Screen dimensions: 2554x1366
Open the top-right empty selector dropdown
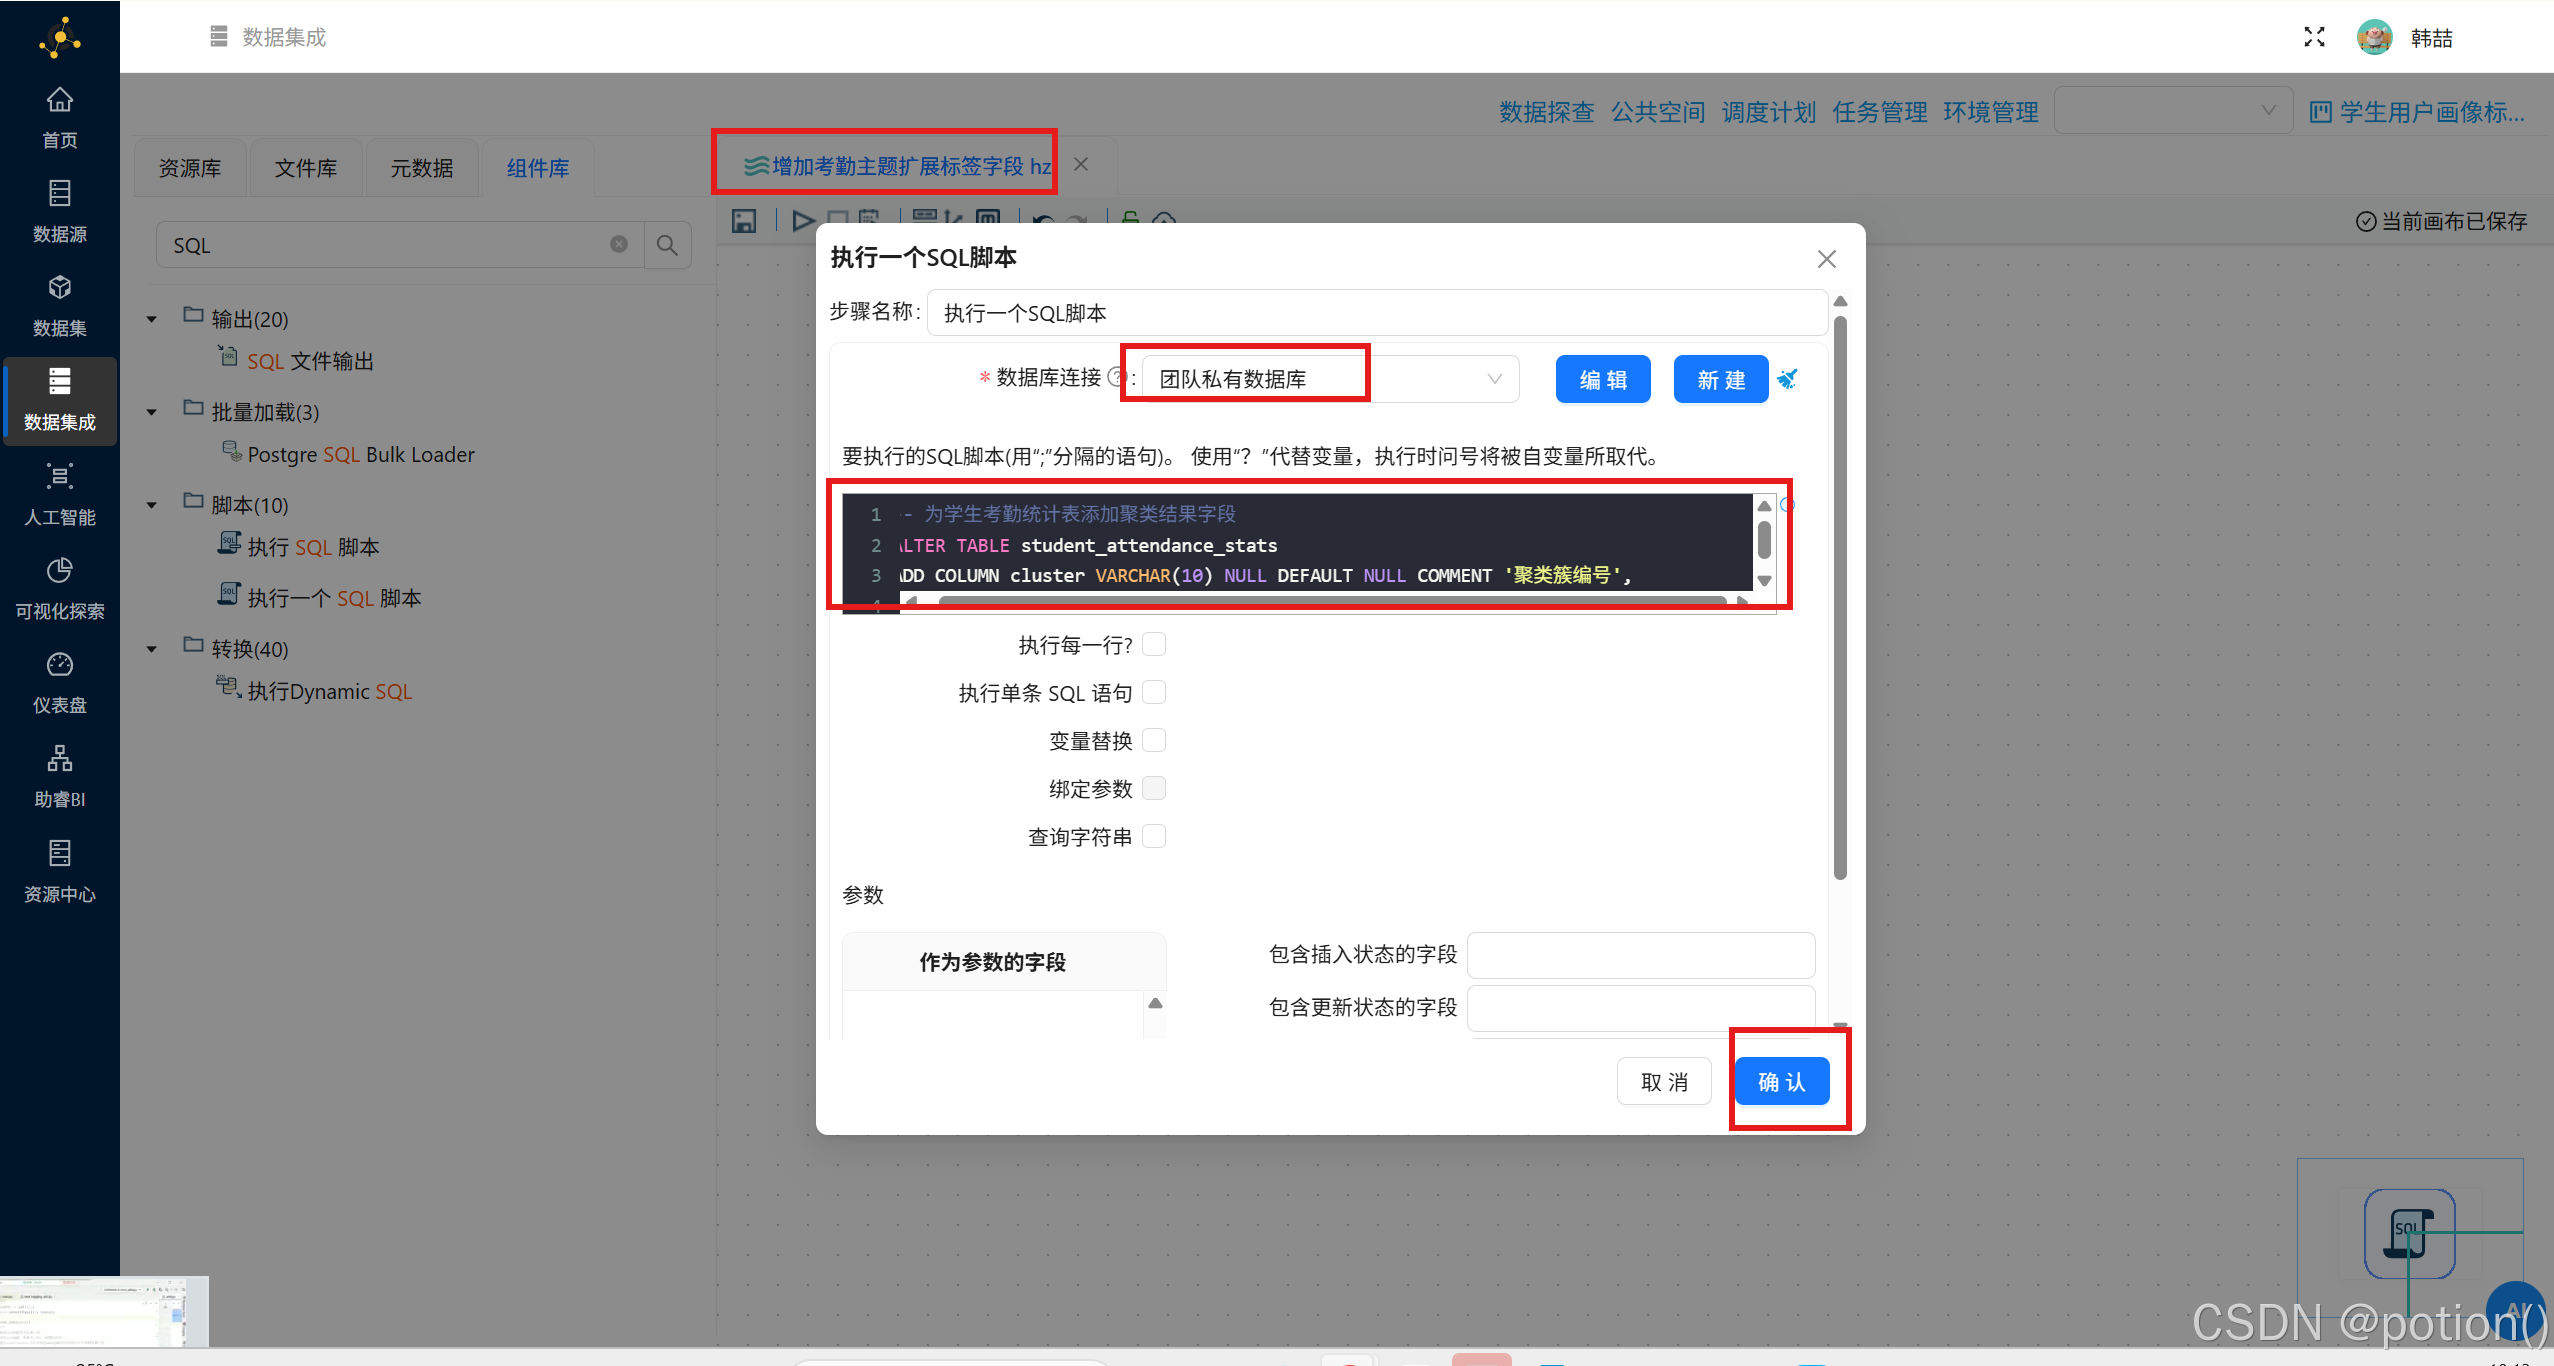point(2174,110)
